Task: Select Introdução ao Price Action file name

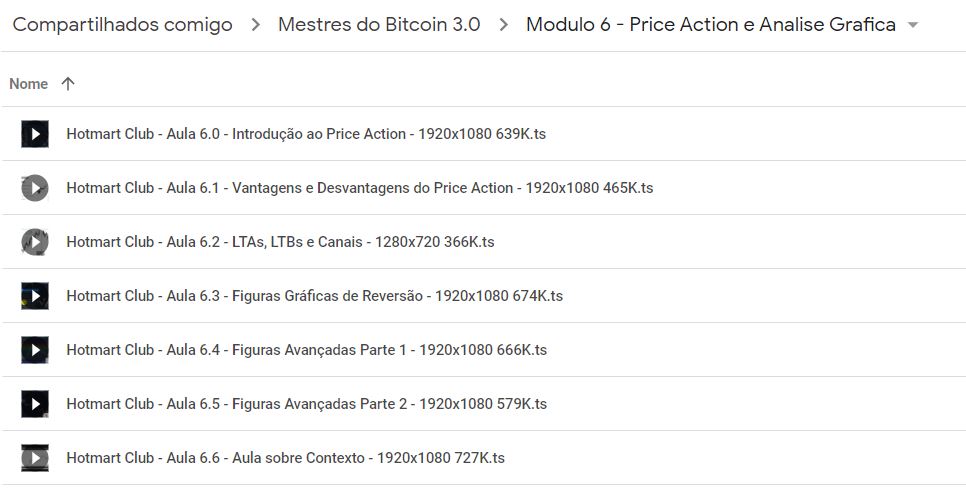Action: click(x=306, y=134)
